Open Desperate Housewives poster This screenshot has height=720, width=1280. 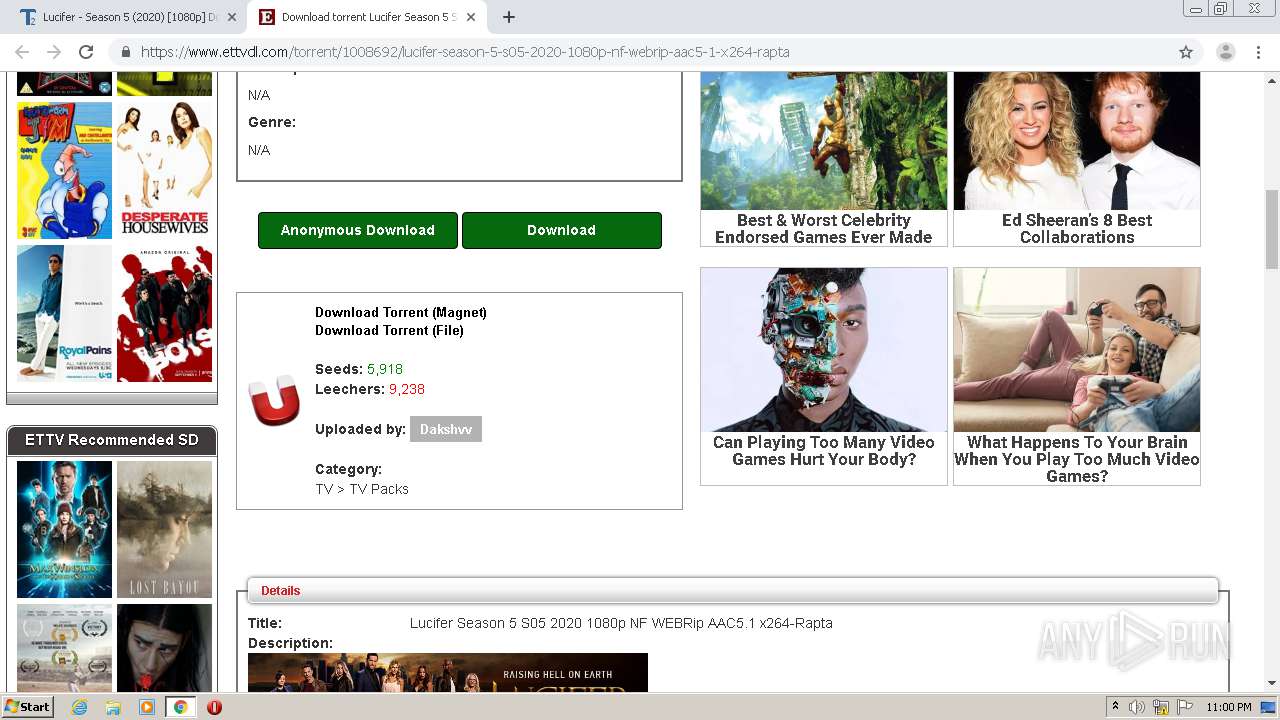point(164,170)
